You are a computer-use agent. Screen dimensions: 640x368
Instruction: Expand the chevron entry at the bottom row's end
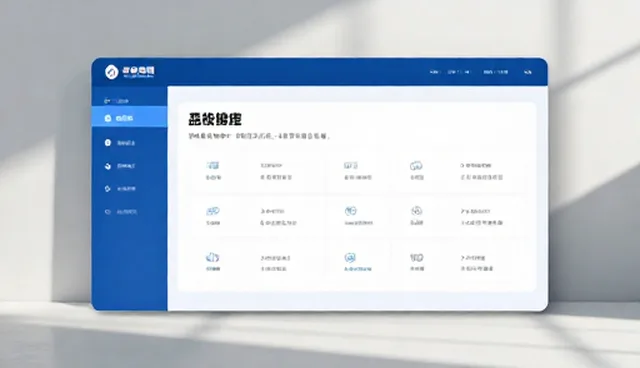(473, 258)
